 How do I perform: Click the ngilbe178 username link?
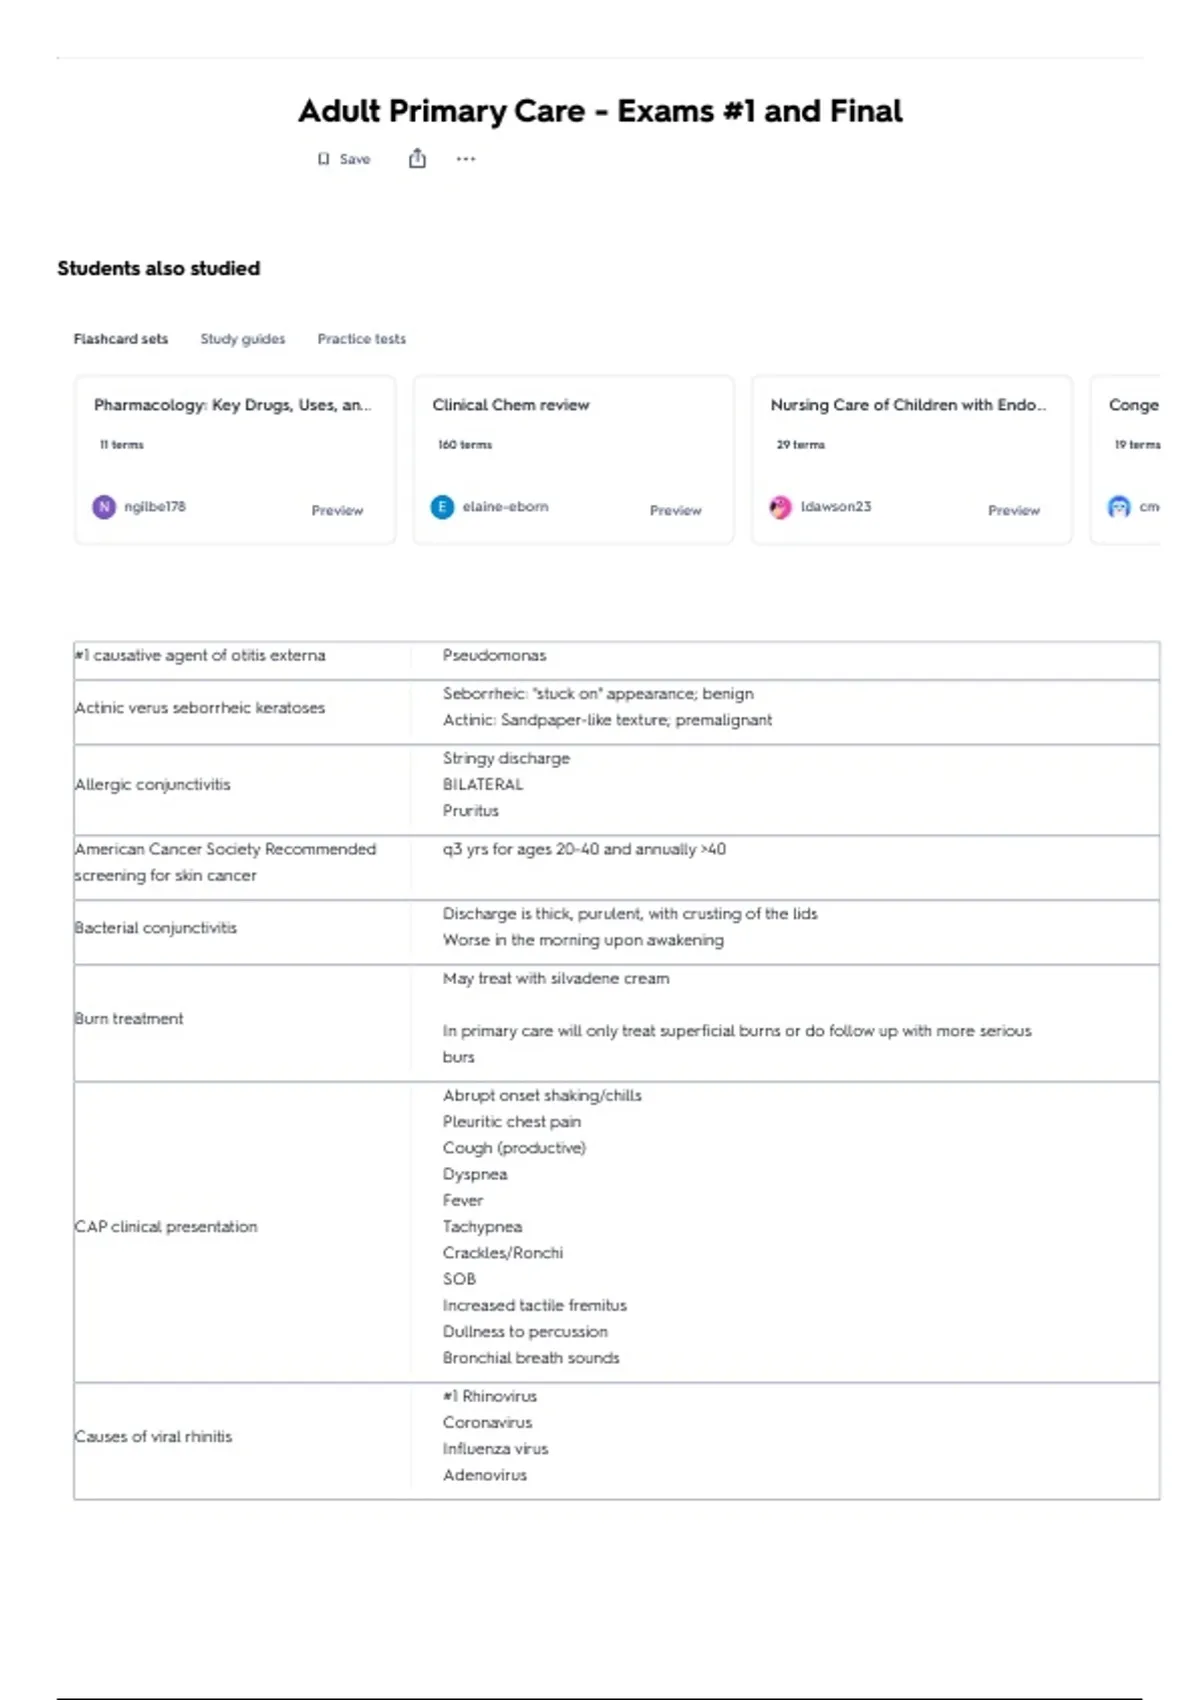pos(155,507)
